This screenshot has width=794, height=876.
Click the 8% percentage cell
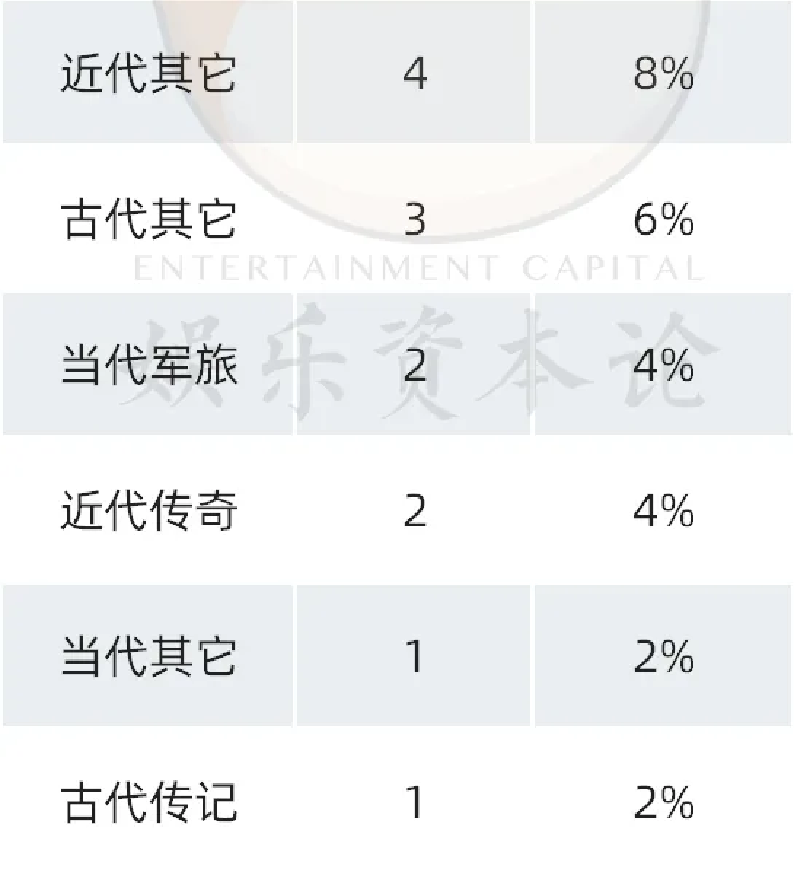point(663,74)
